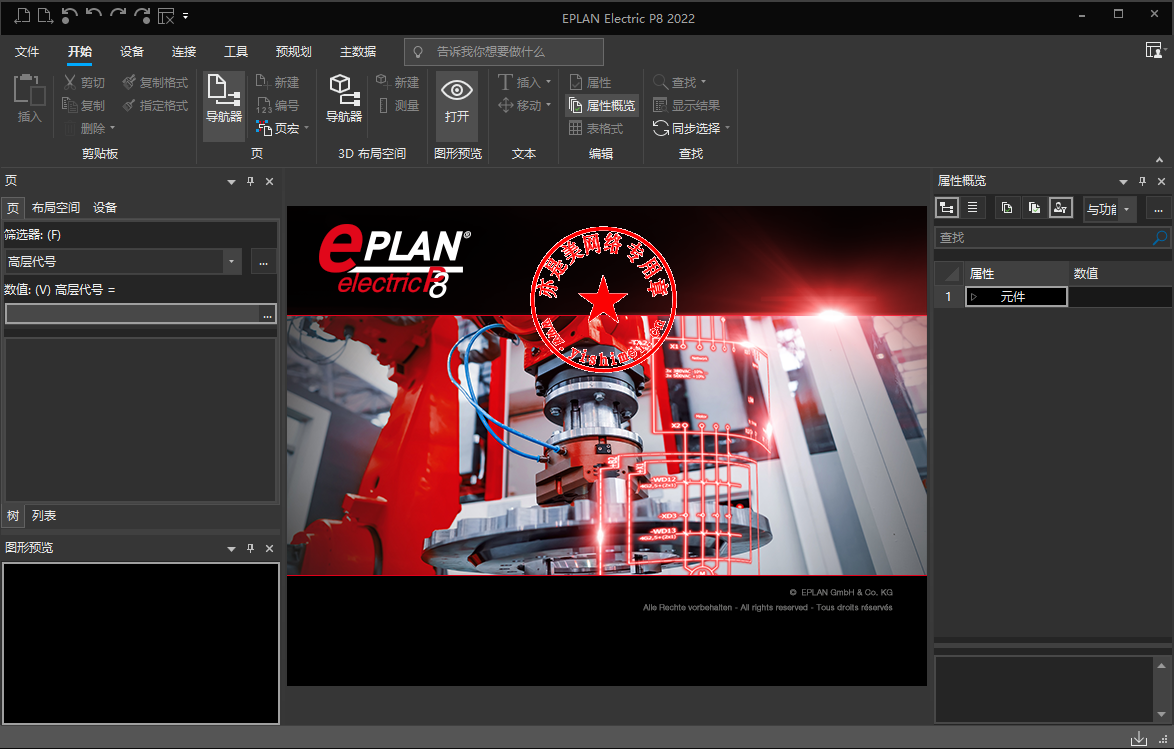
Task: Click 新建 in the 页 group
Action: pos(277,82)
